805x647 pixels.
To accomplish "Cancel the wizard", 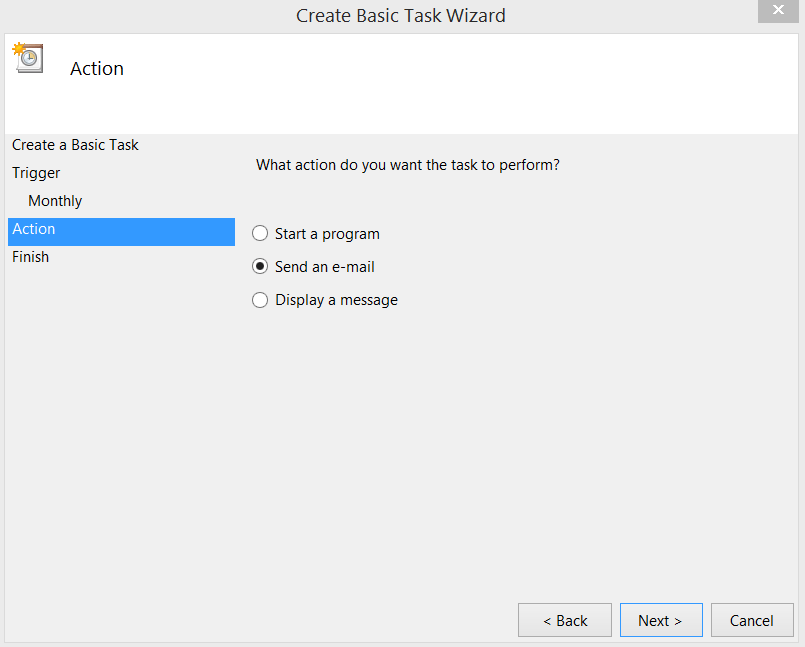I will click(x=751, y=620).
